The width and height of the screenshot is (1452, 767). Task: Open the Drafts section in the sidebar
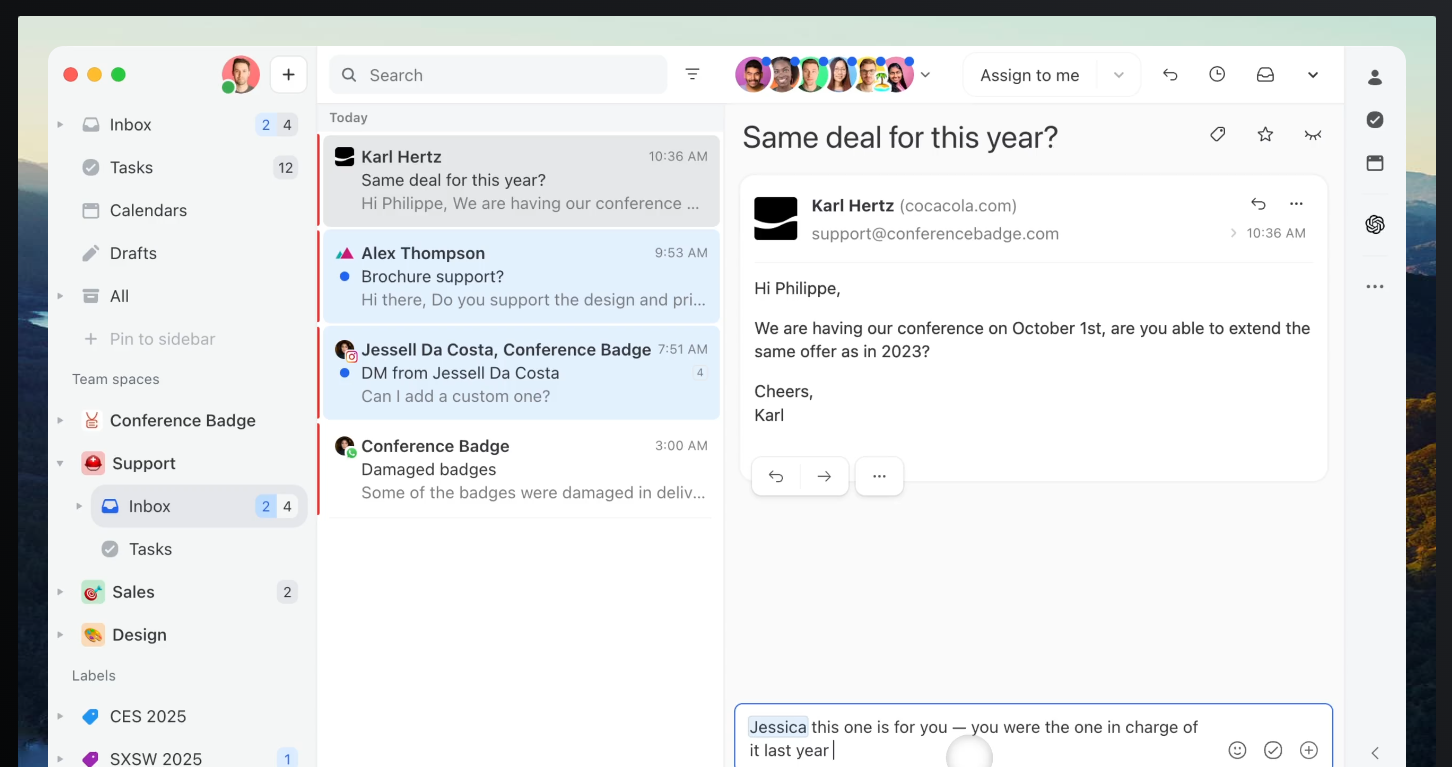click(x=132, y=253)
